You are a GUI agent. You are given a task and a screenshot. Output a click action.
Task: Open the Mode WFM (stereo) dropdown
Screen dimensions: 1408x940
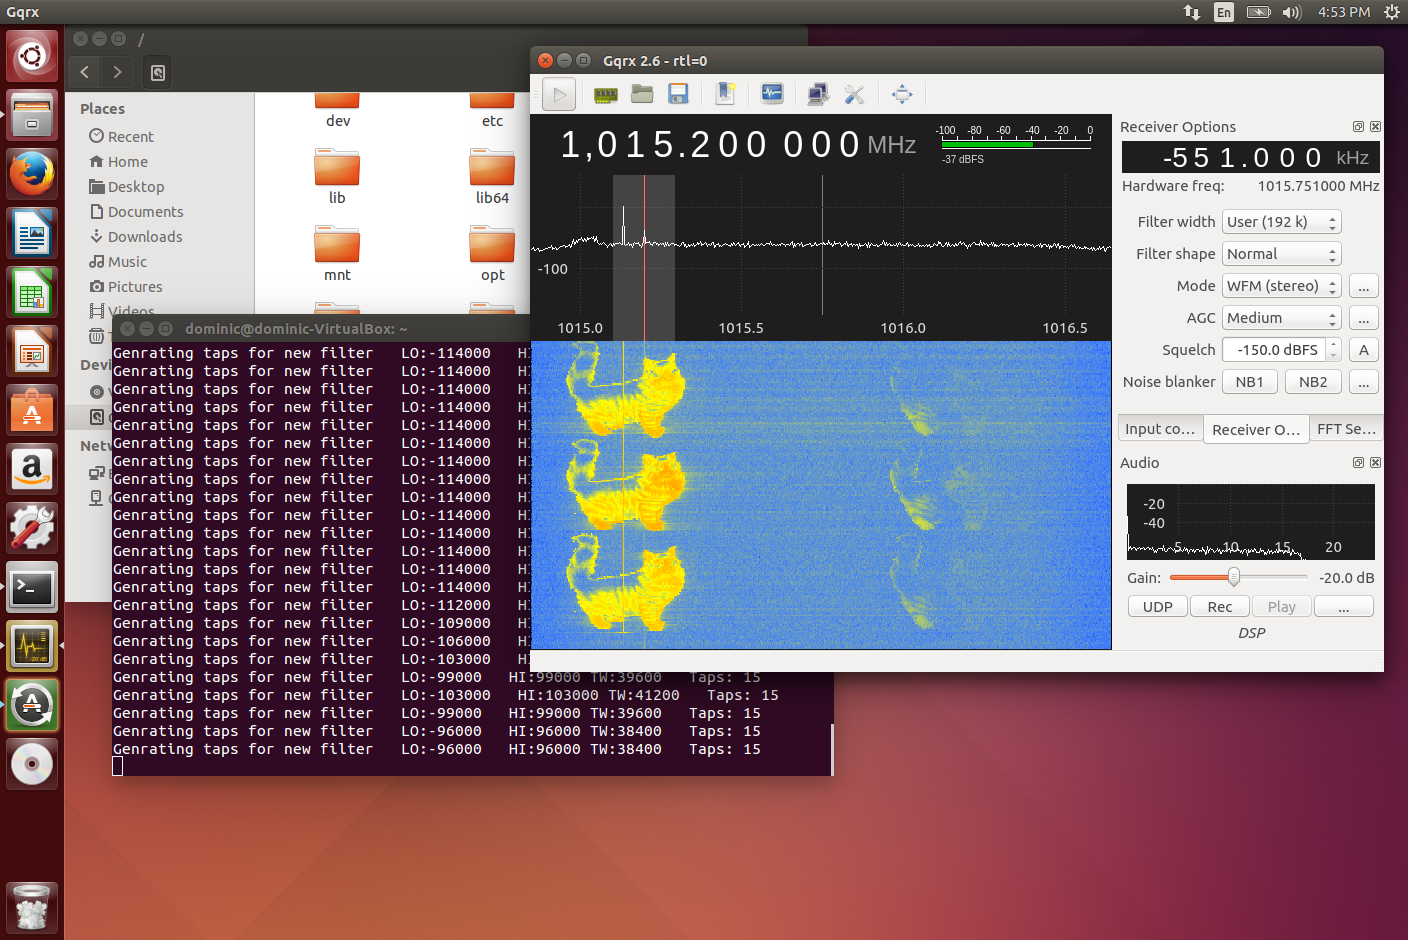pos(1281,286)
